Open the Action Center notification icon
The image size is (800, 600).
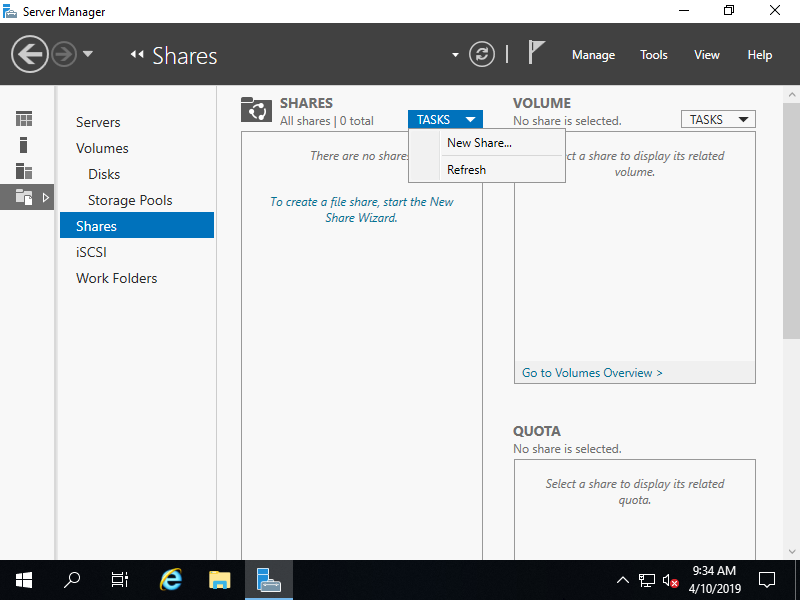coord(767,580)
